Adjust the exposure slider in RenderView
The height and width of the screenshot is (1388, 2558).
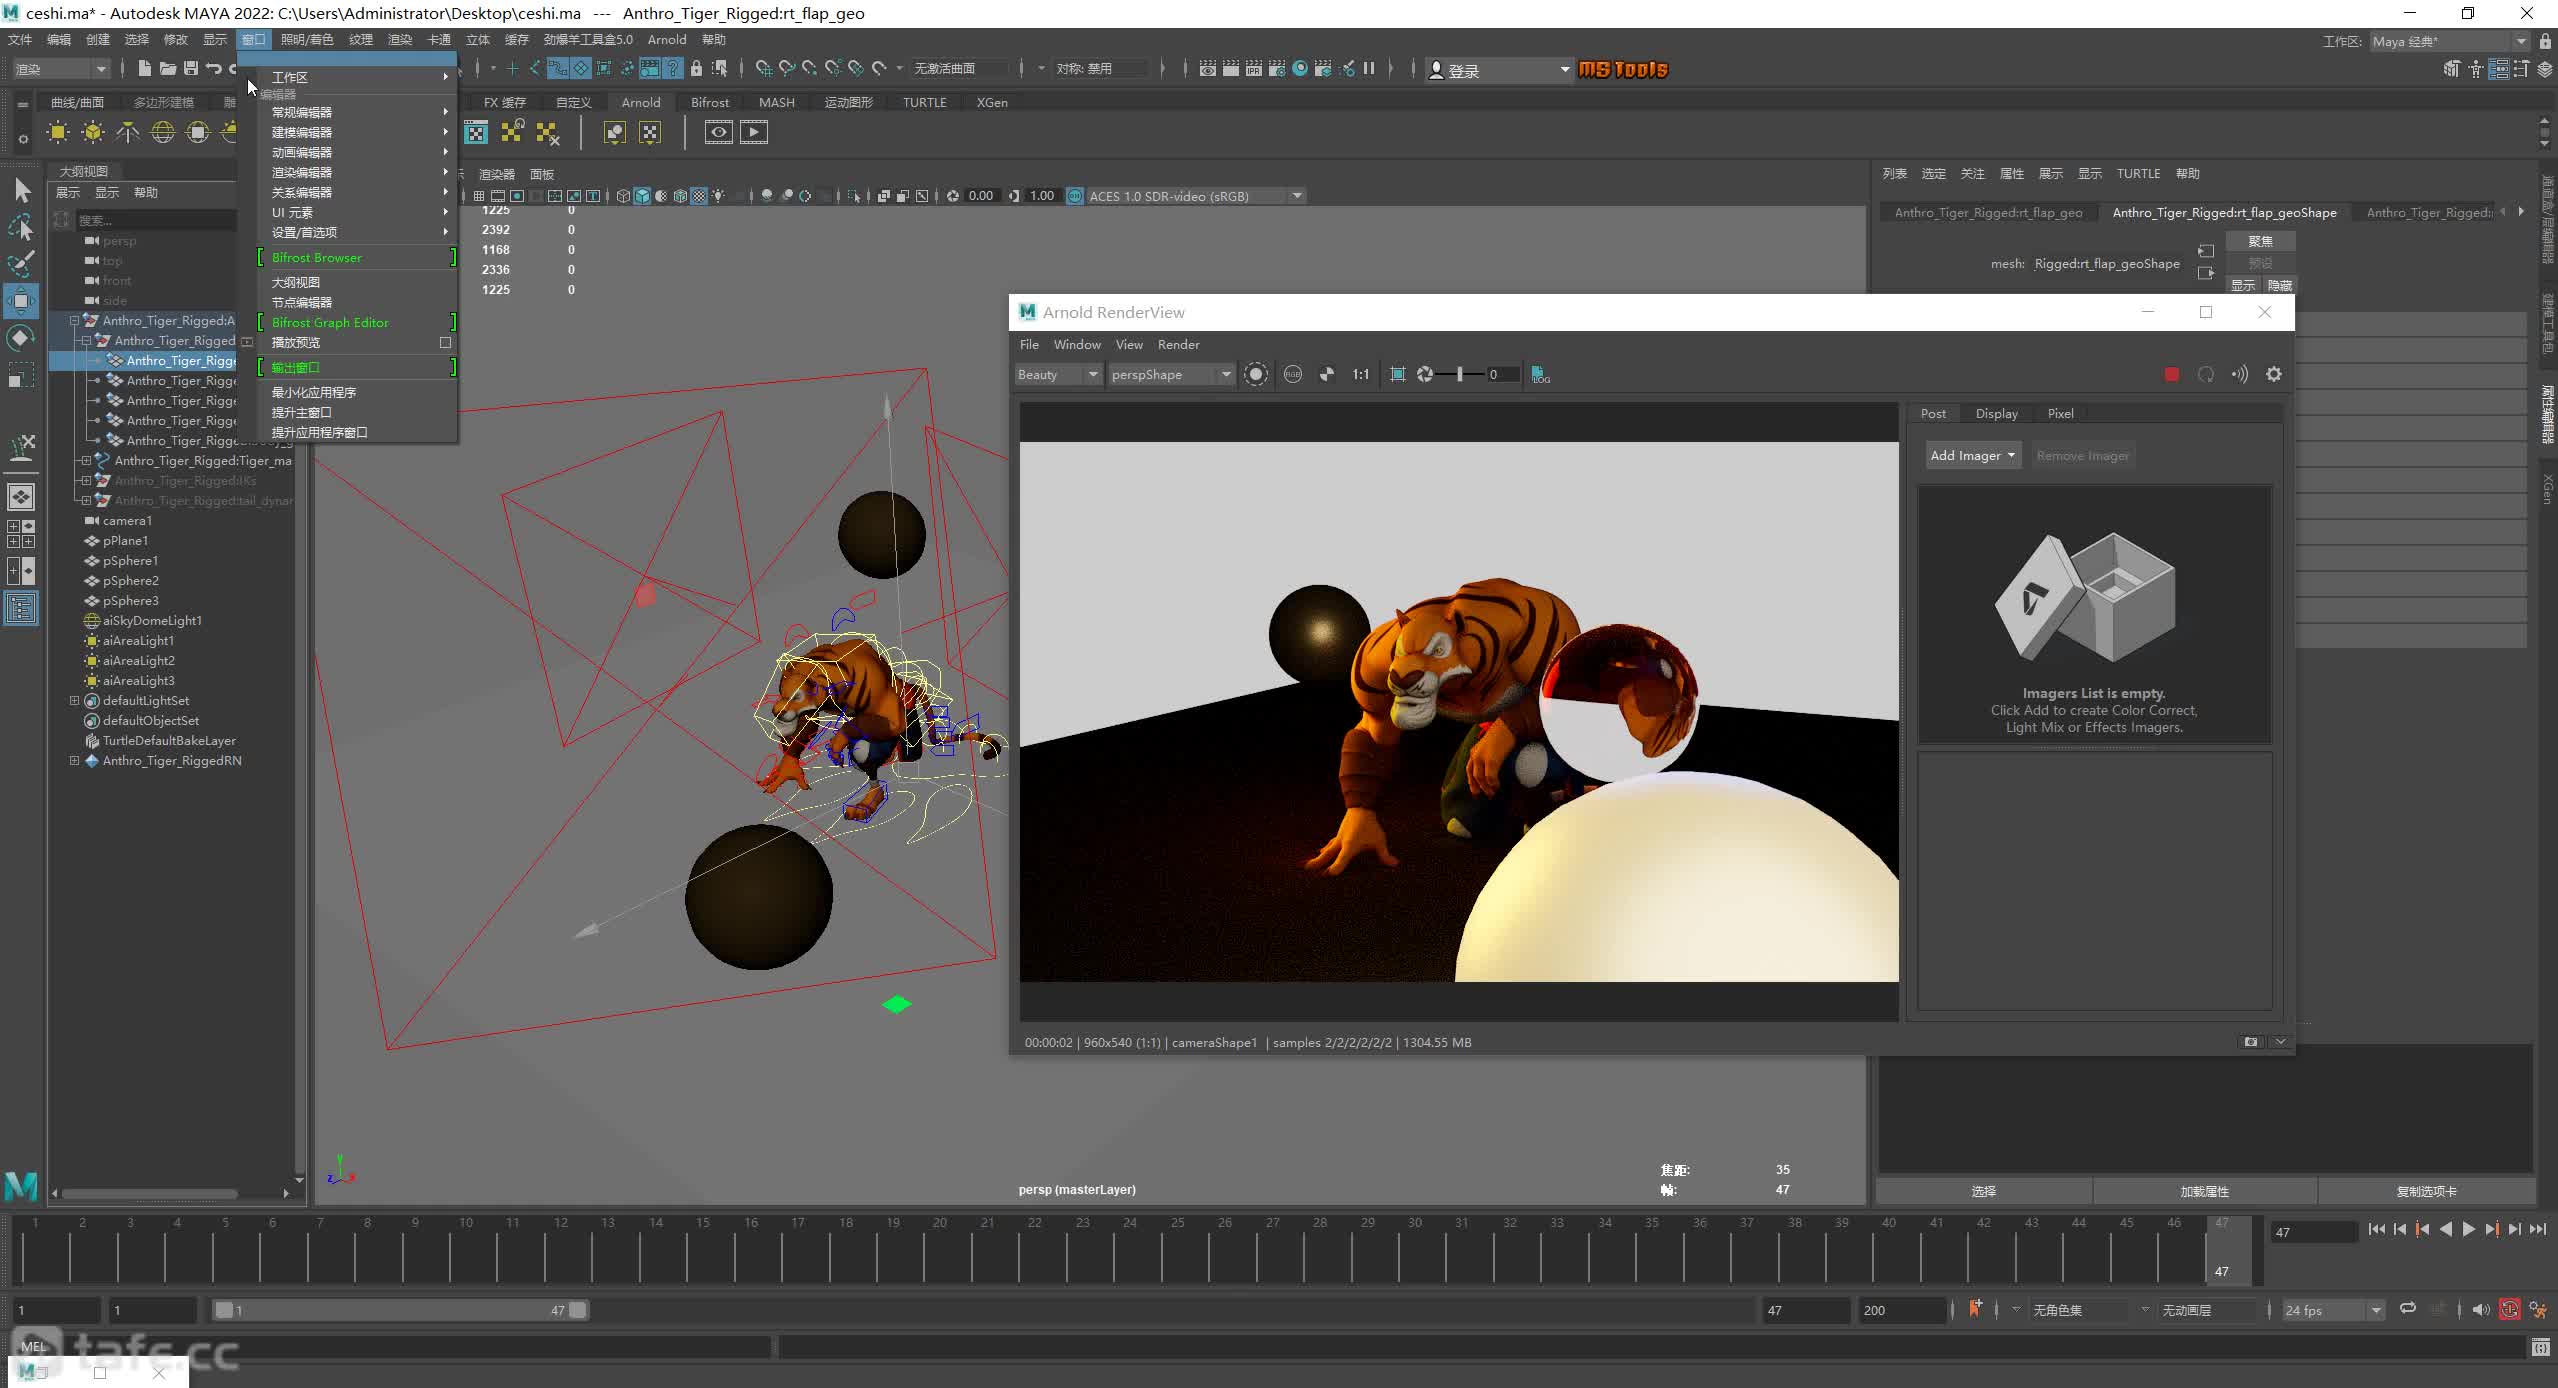[x=1459, y=374]
